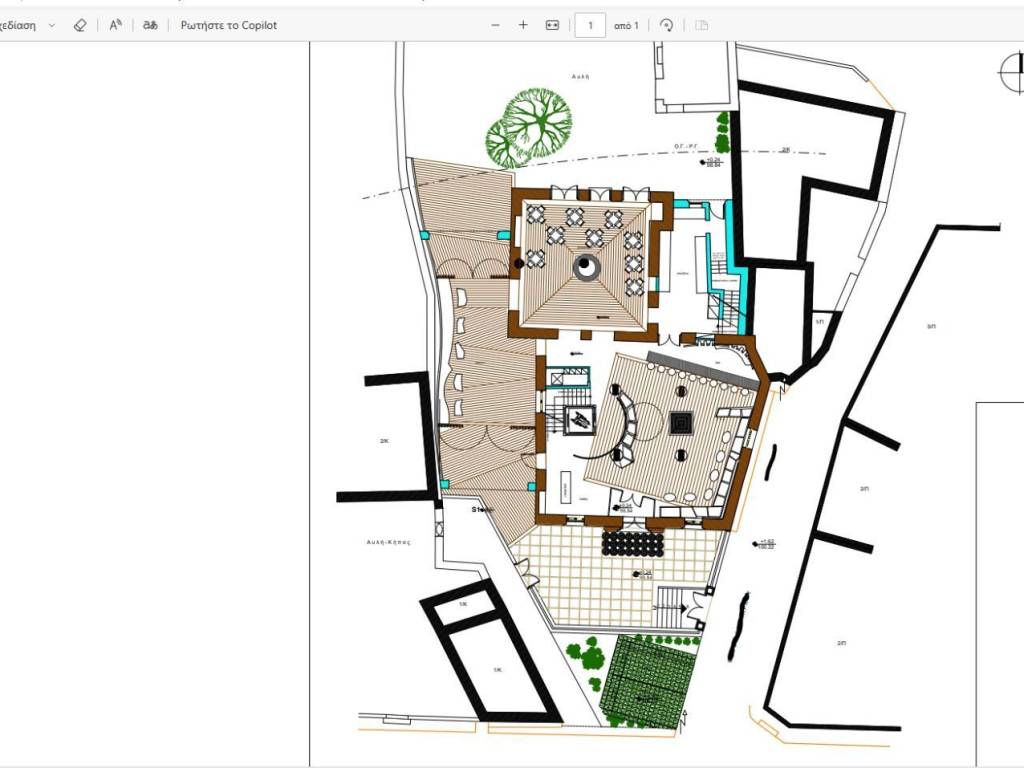This screenshot has width=1024, height=768.
Task: Click the 'από 1' page count text
Action: (x=626, y=25)
